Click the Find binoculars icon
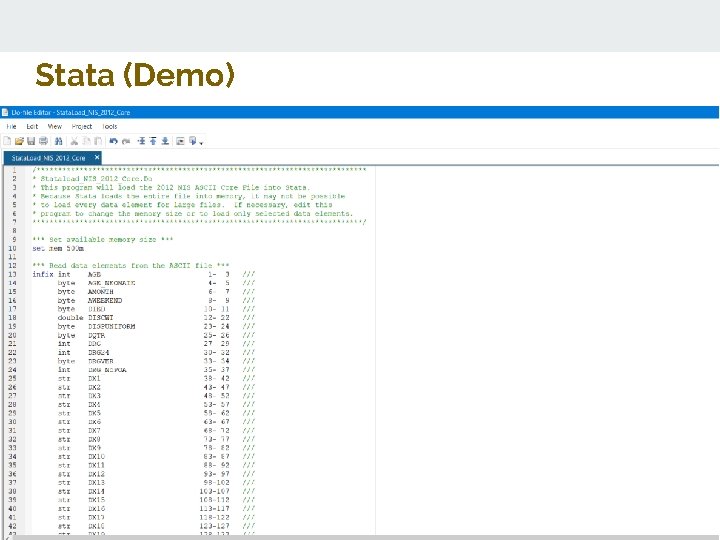Screen dimensions: 720x540 58,141
